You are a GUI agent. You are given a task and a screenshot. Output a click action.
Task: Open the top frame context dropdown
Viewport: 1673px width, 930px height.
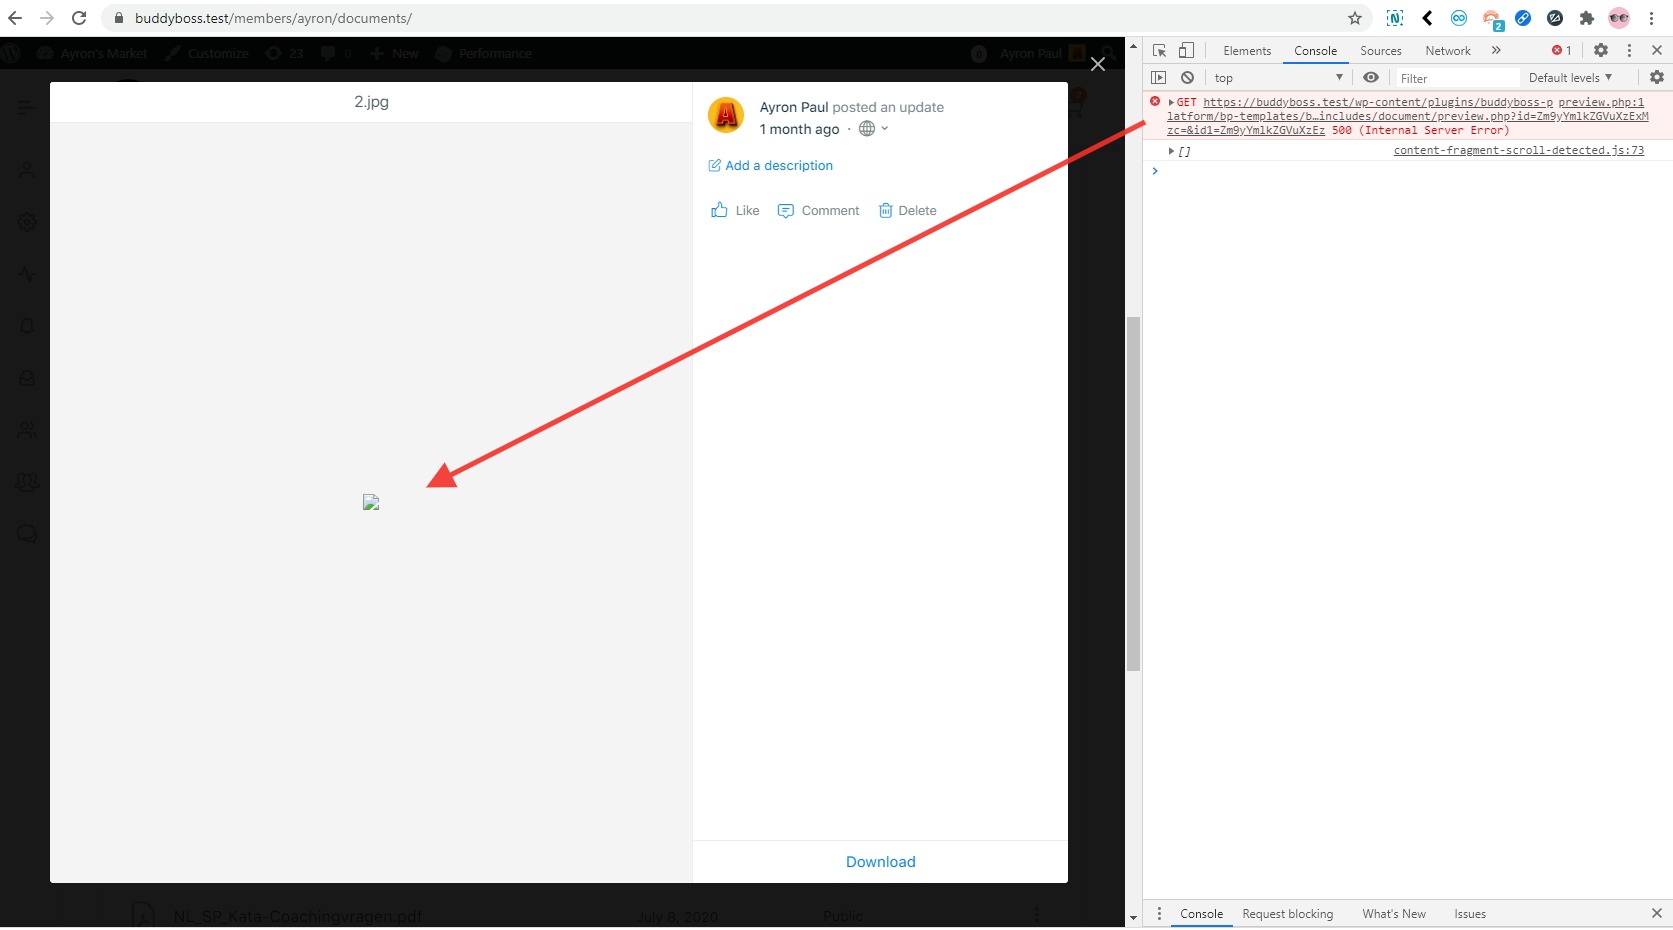point(1278,77)
